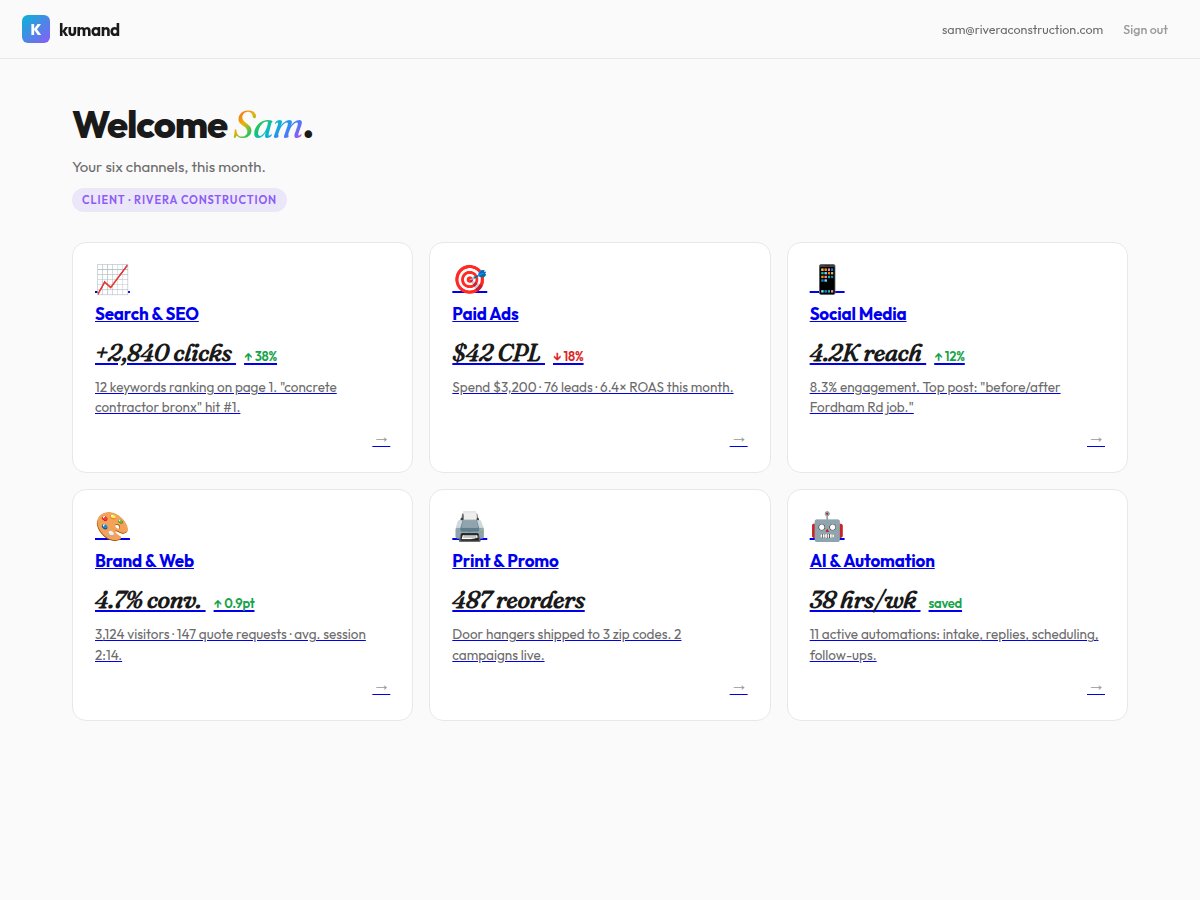Click the Brand & Web palette icon
Screen dimensions: 1200x900
(x=112, y=526)
